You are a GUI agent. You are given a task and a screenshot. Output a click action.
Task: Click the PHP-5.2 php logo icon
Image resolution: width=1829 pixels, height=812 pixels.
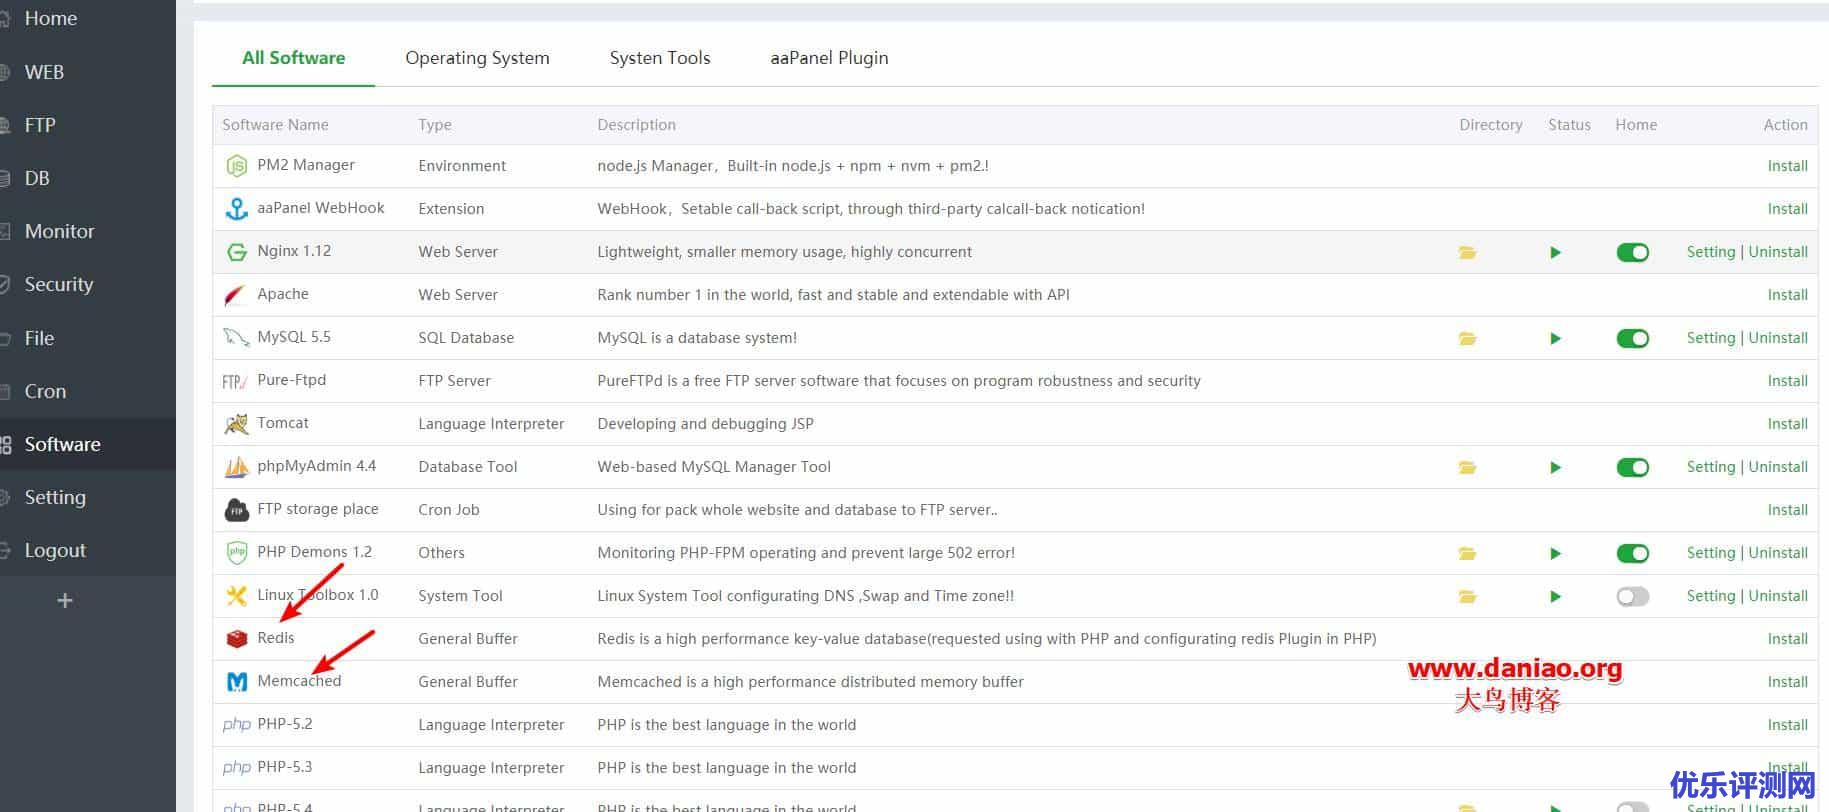[236, 725]
